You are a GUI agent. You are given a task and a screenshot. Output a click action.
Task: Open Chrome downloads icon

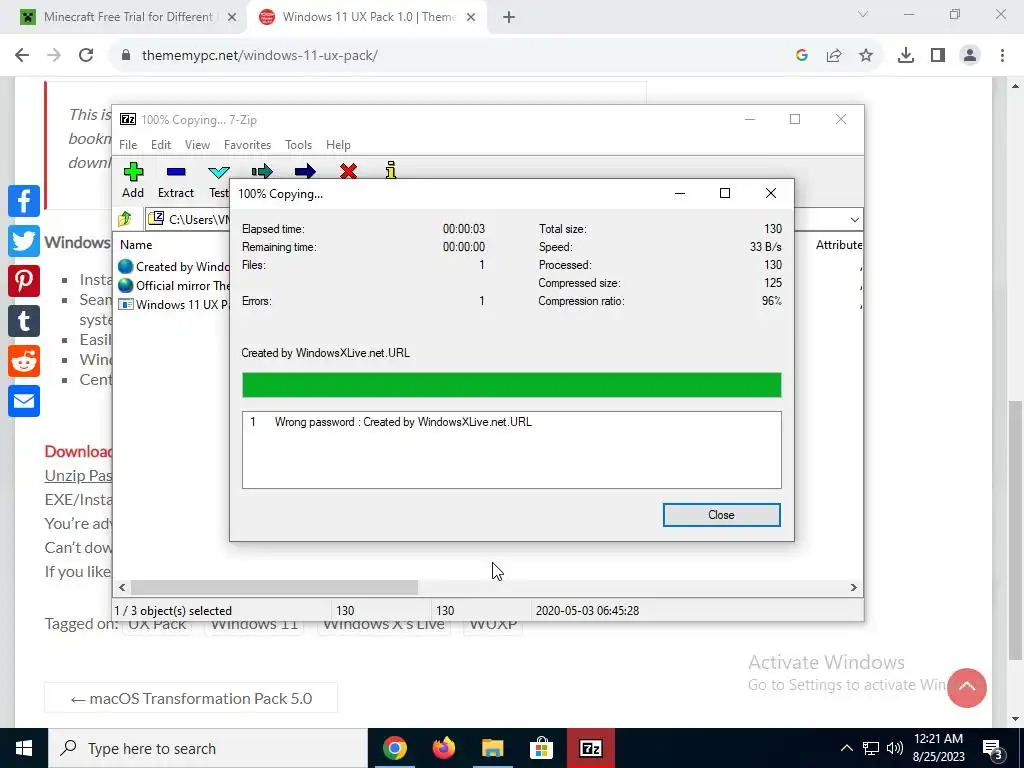click(x=906, y=56)
